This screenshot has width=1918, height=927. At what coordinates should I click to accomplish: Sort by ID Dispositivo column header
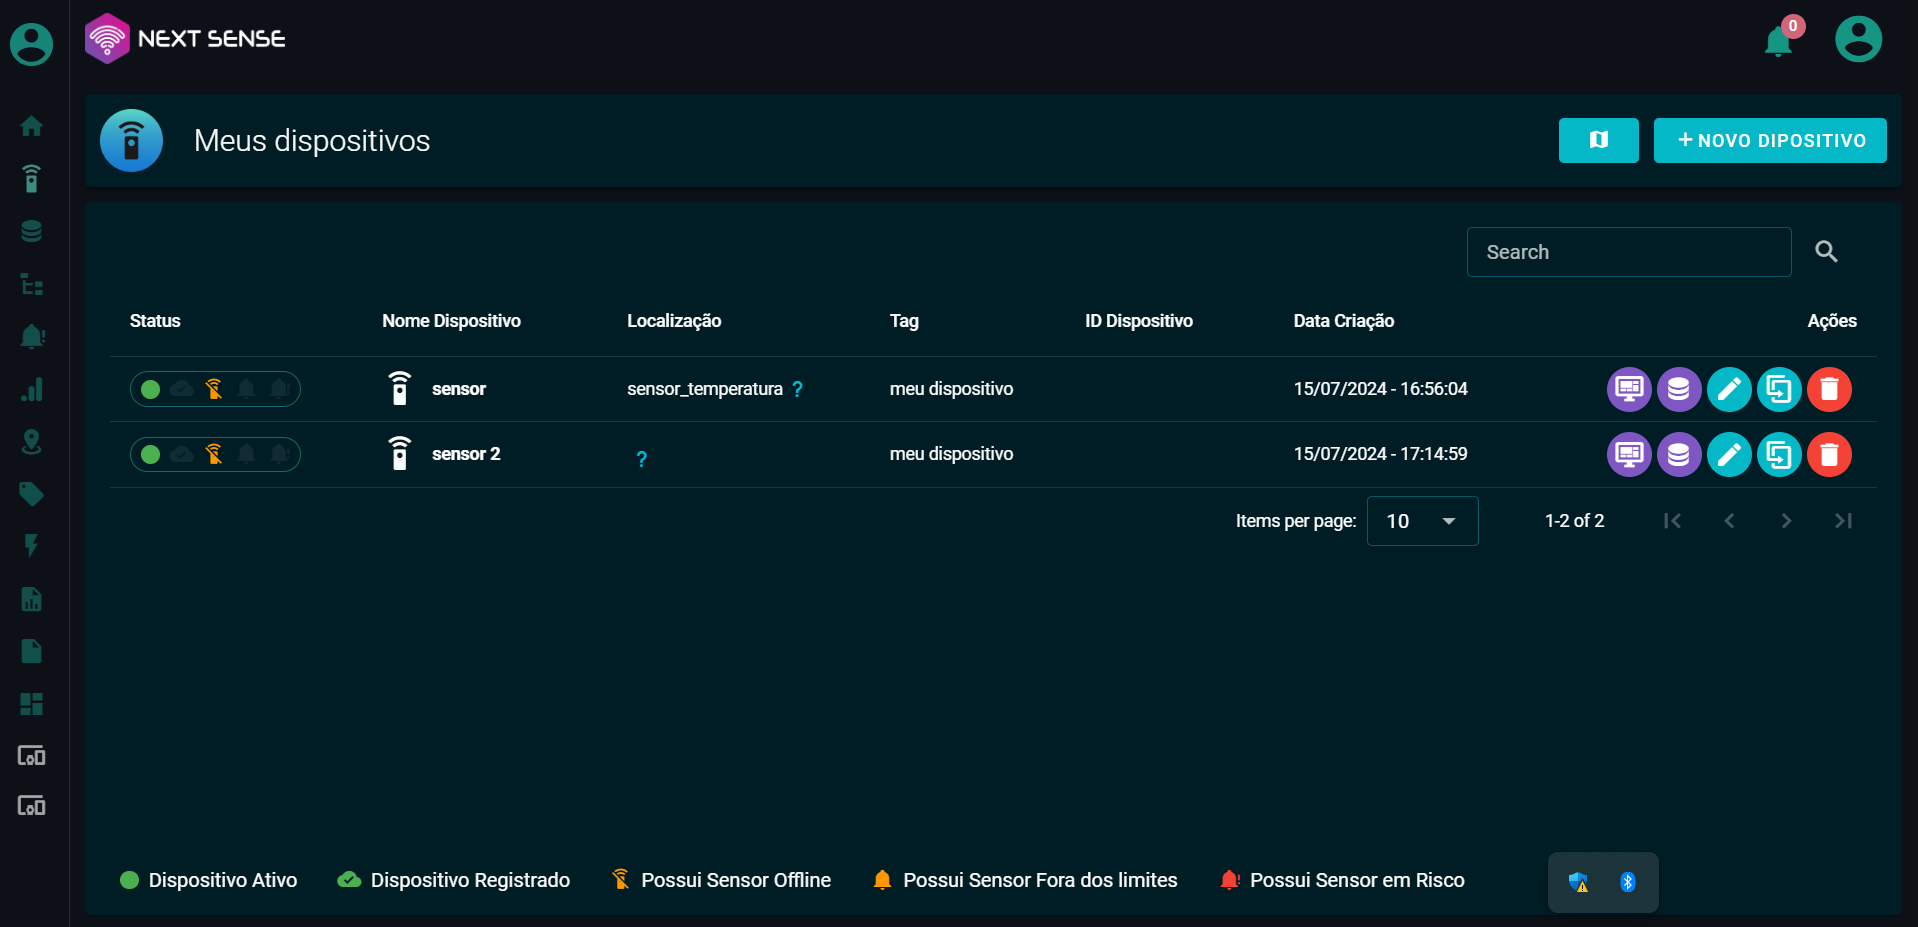[x=1139, y=321]
